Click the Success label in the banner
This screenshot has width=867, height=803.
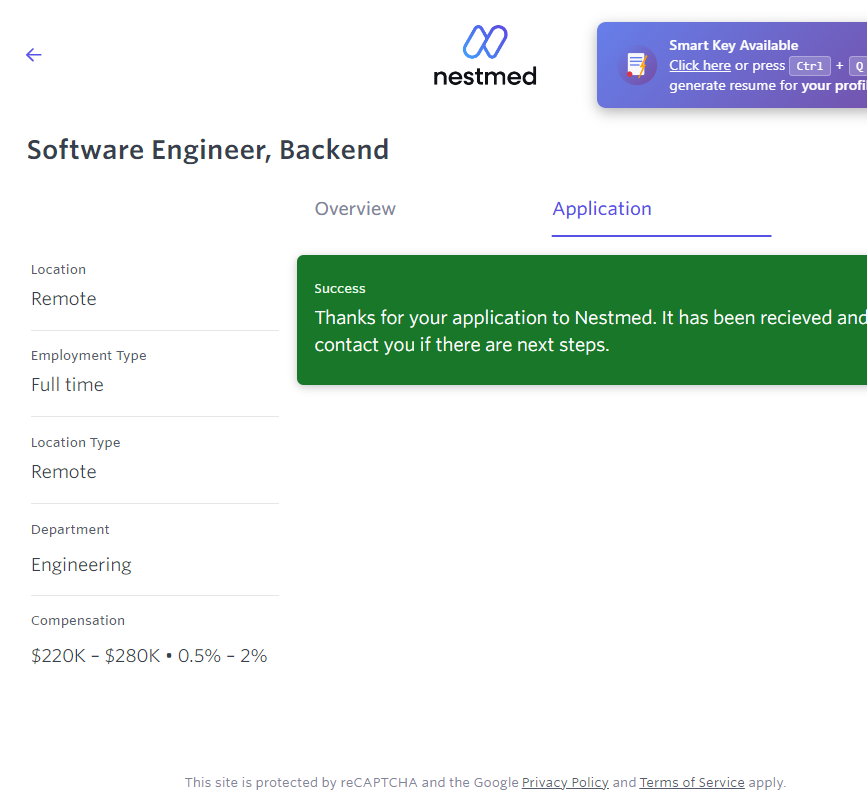340,289
